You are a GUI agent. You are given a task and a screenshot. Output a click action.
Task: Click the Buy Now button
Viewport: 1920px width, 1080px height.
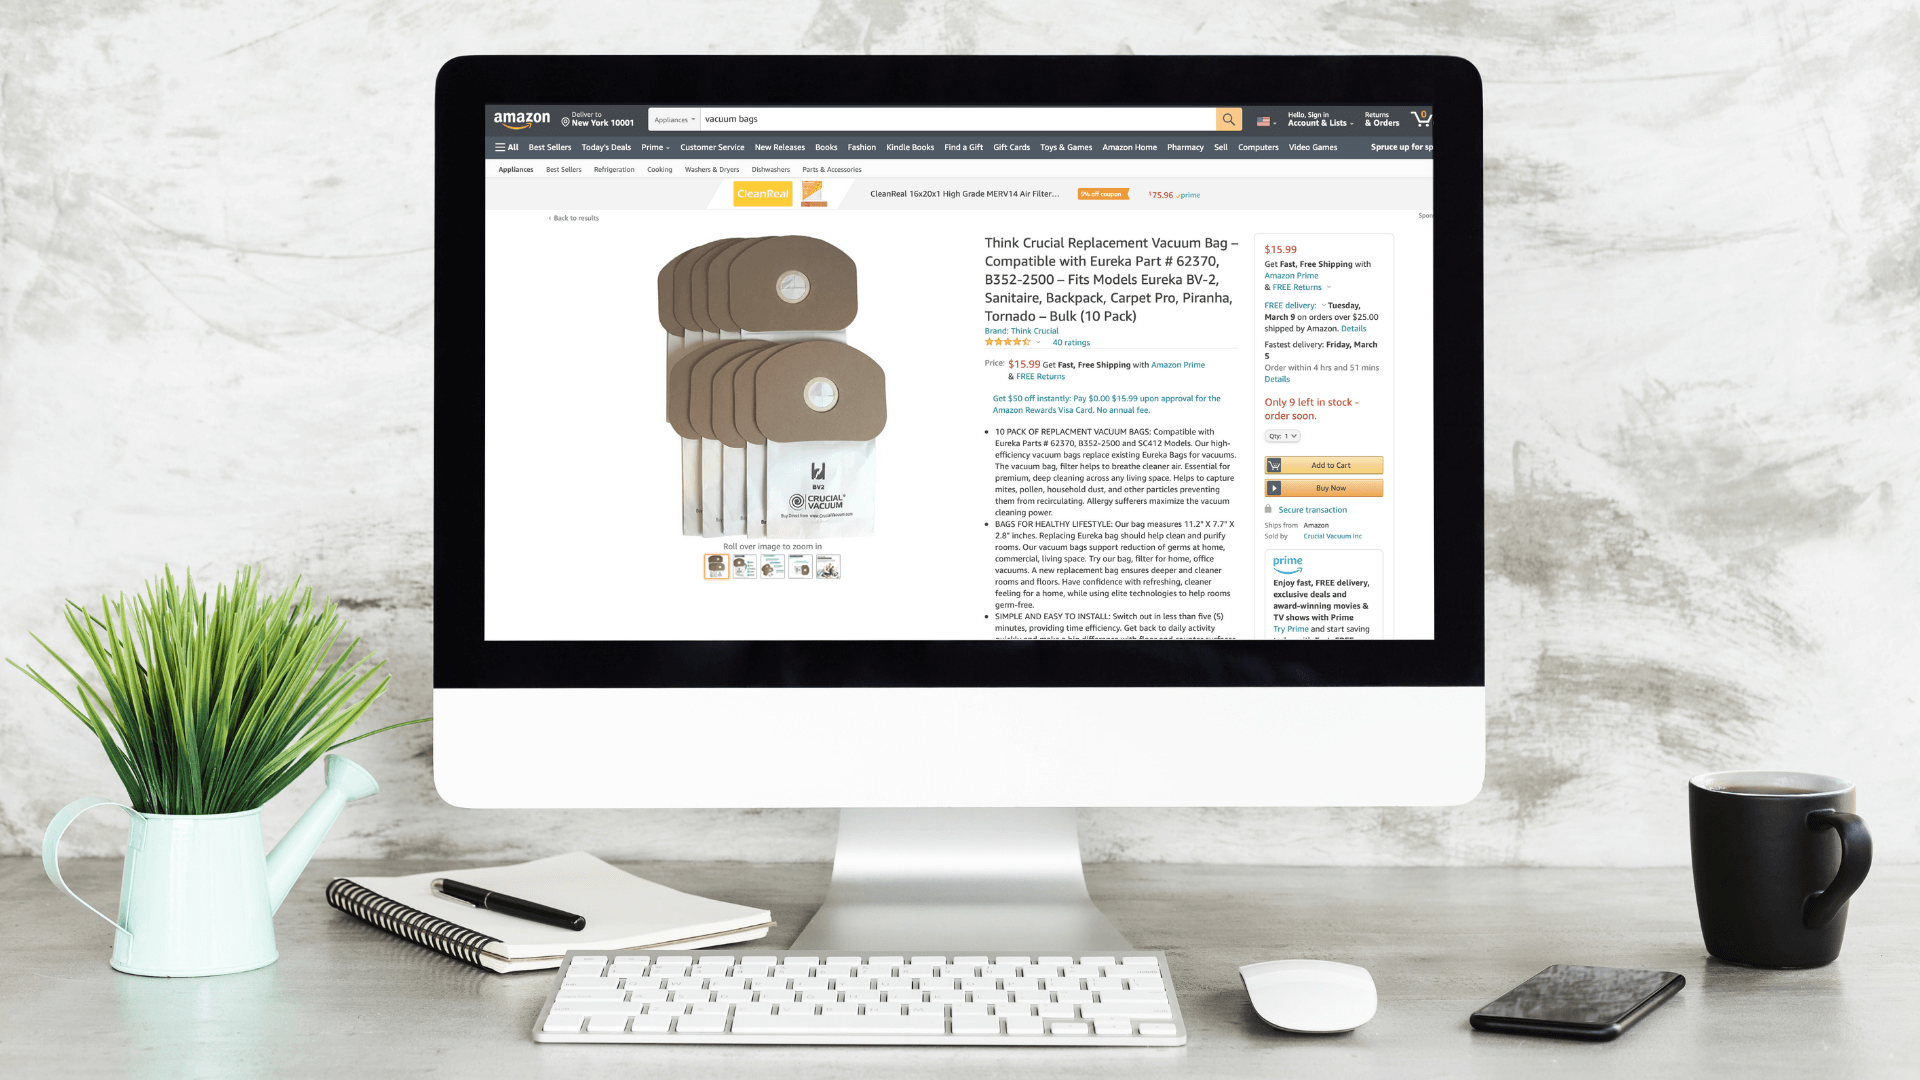coord(1323,488)
